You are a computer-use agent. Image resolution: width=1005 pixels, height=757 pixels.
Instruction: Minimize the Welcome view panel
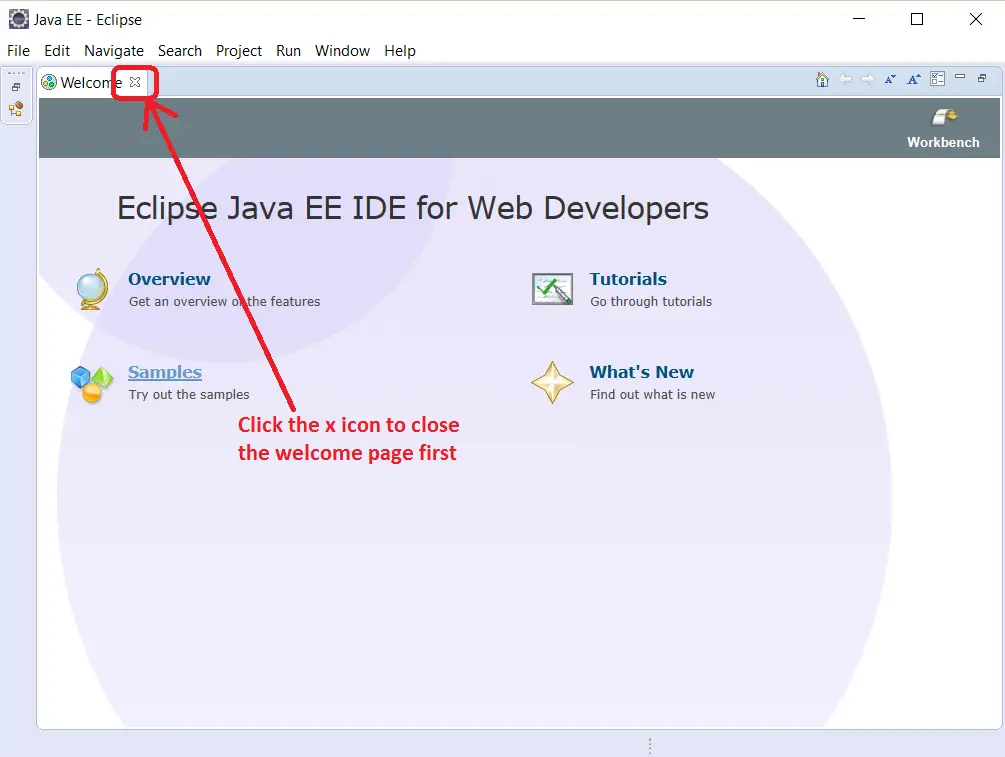(x=959, y=77)
